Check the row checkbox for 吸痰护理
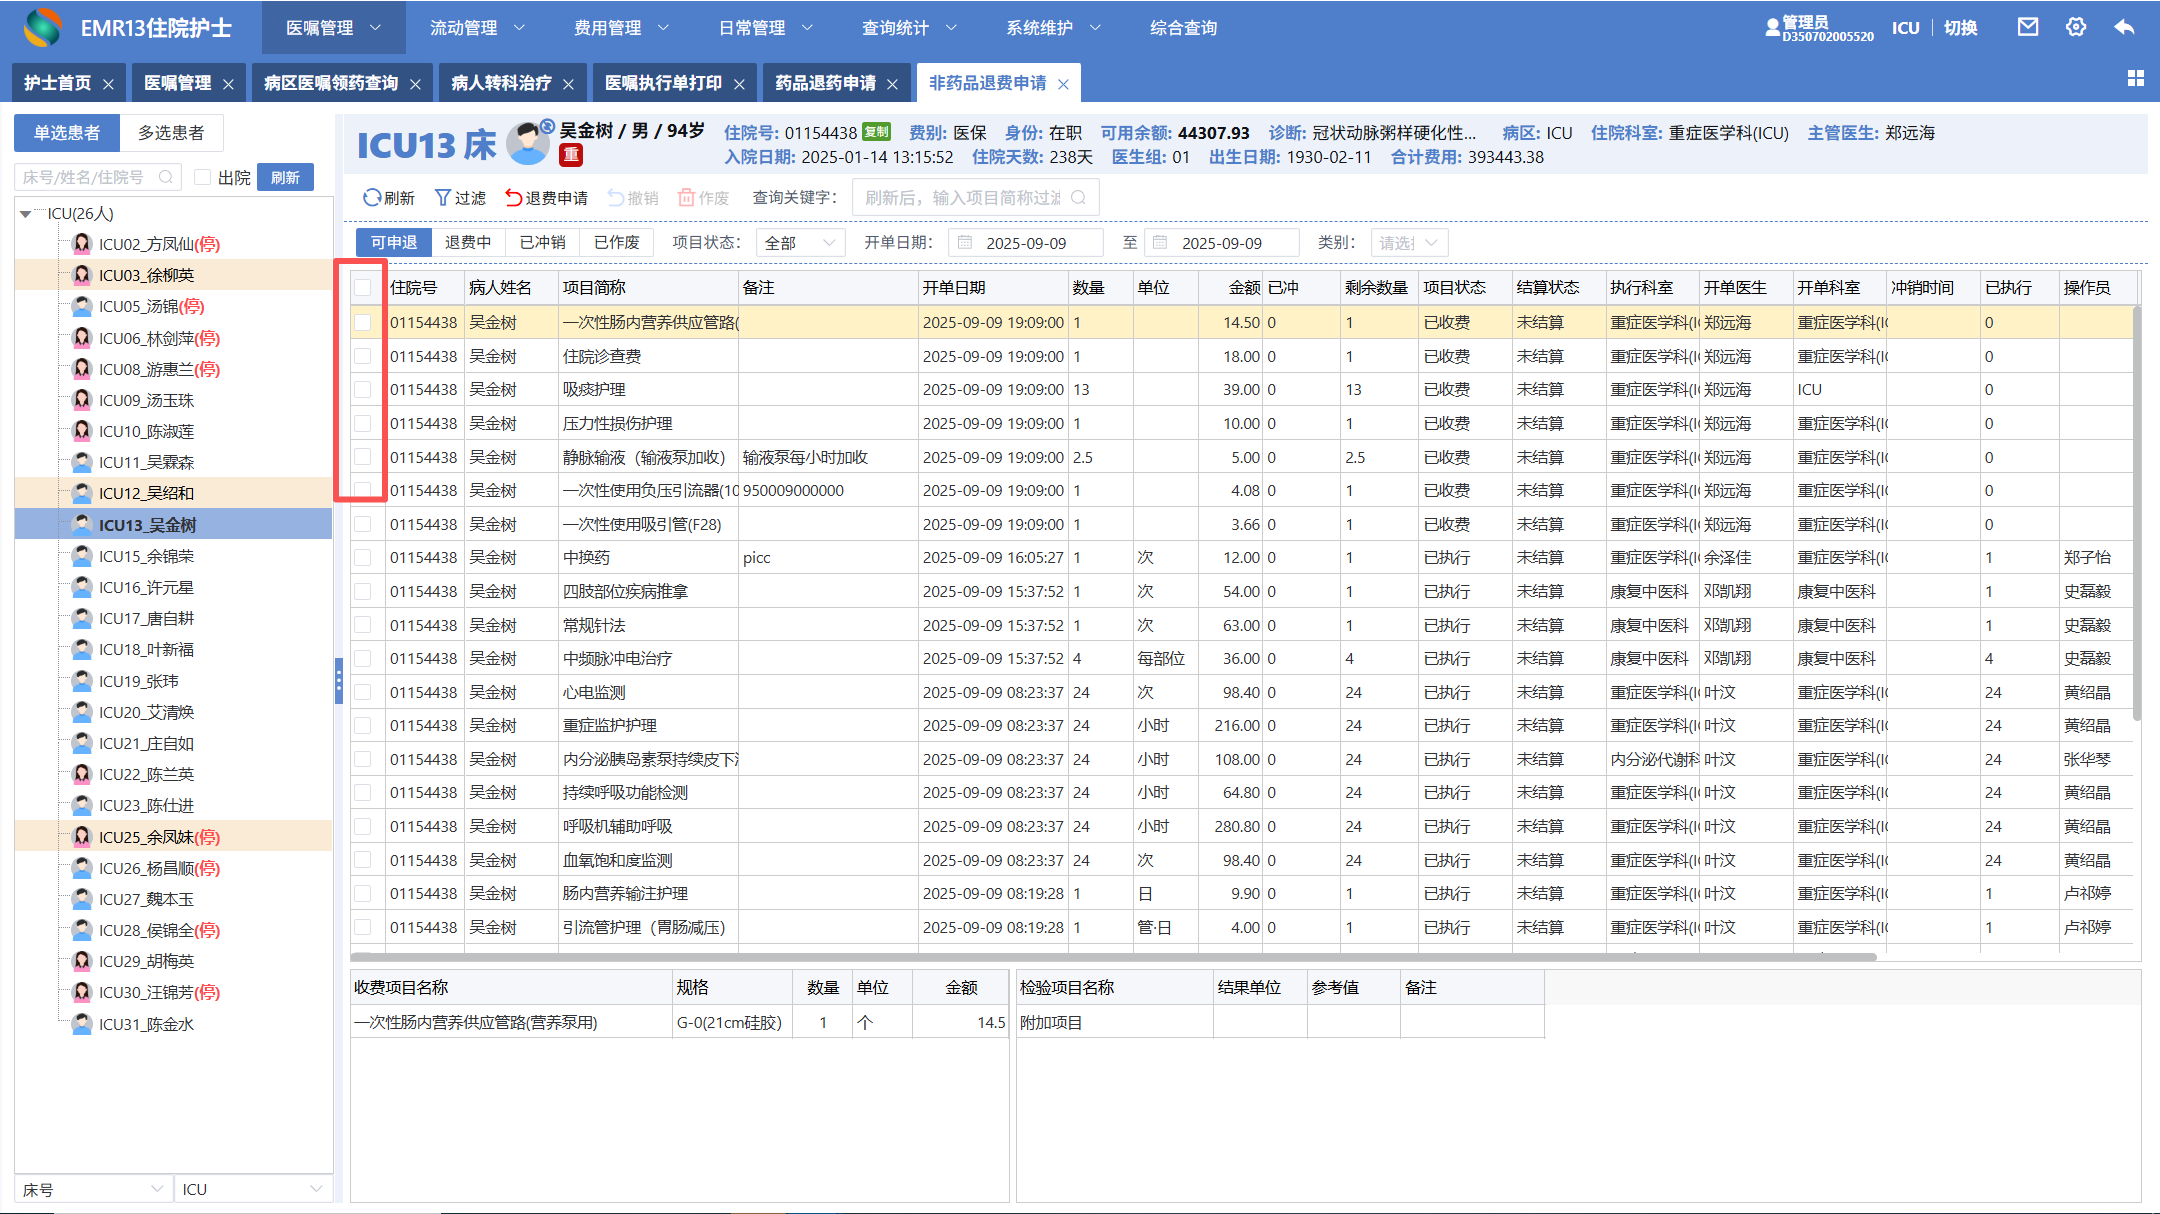 [x=362, y=390]
